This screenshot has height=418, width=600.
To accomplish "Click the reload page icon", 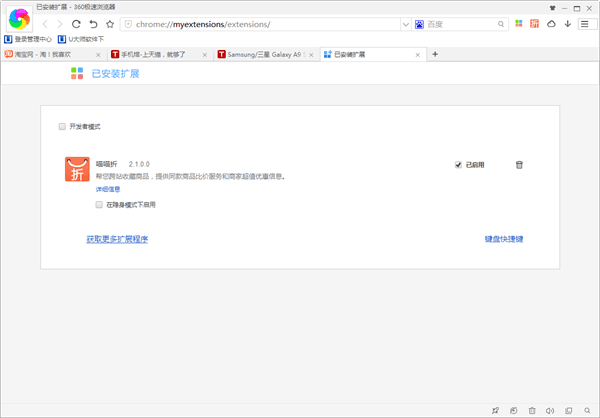I will click(76, 23).
